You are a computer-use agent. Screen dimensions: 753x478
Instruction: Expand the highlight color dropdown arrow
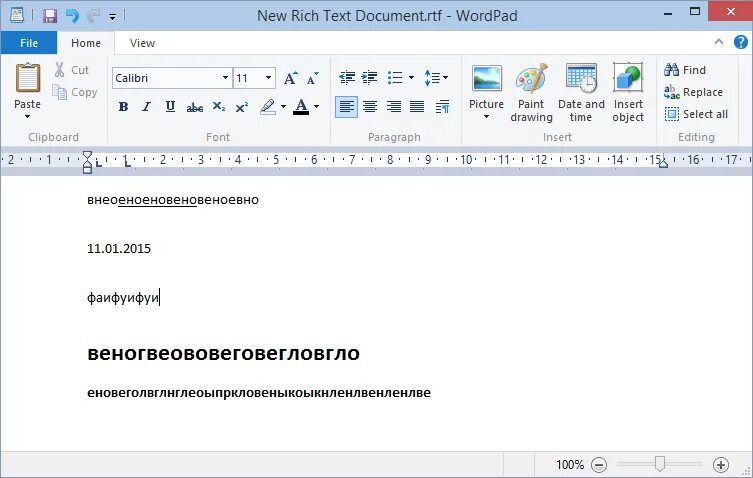click(x=283, y=107)
